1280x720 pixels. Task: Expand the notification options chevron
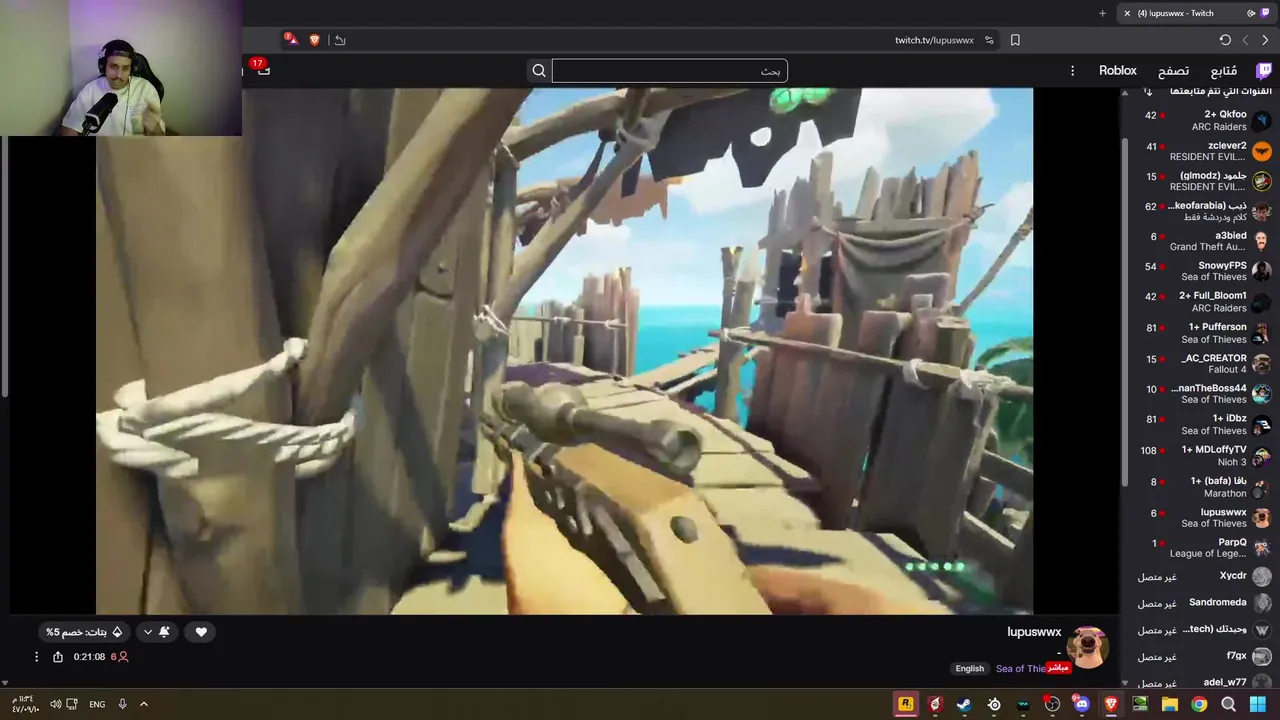coord(148,632)
